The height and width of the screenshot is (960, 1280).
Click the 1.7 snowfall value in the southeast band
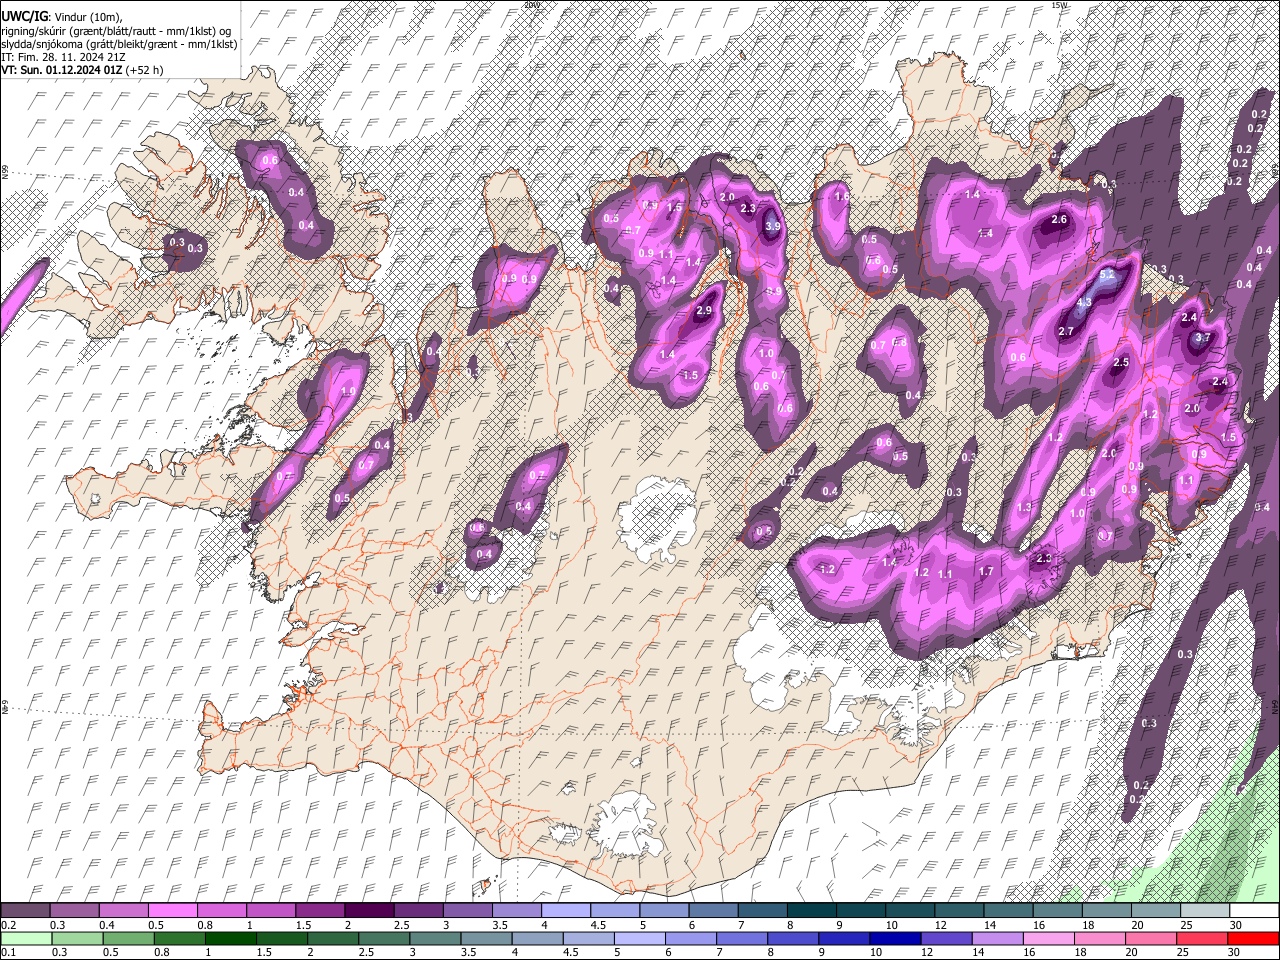point(986,572)
